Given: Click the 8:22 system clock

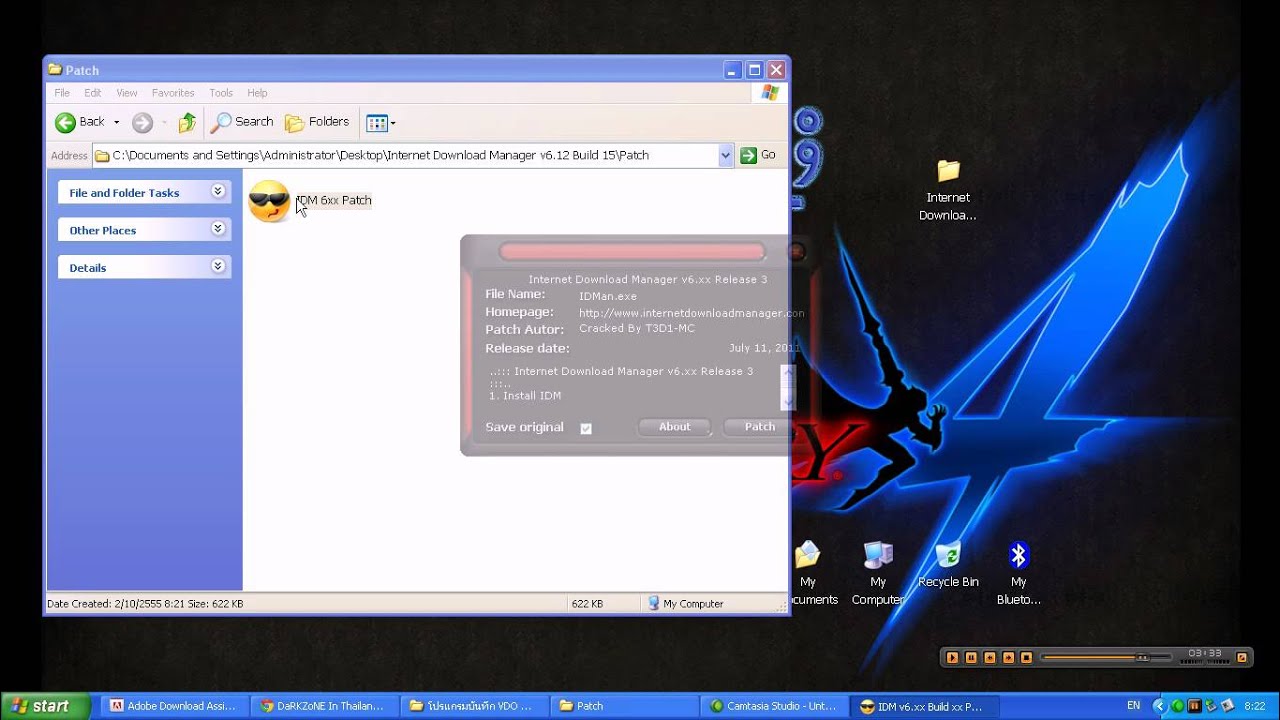Looking at the screenshot, I should pos(1254,706).
